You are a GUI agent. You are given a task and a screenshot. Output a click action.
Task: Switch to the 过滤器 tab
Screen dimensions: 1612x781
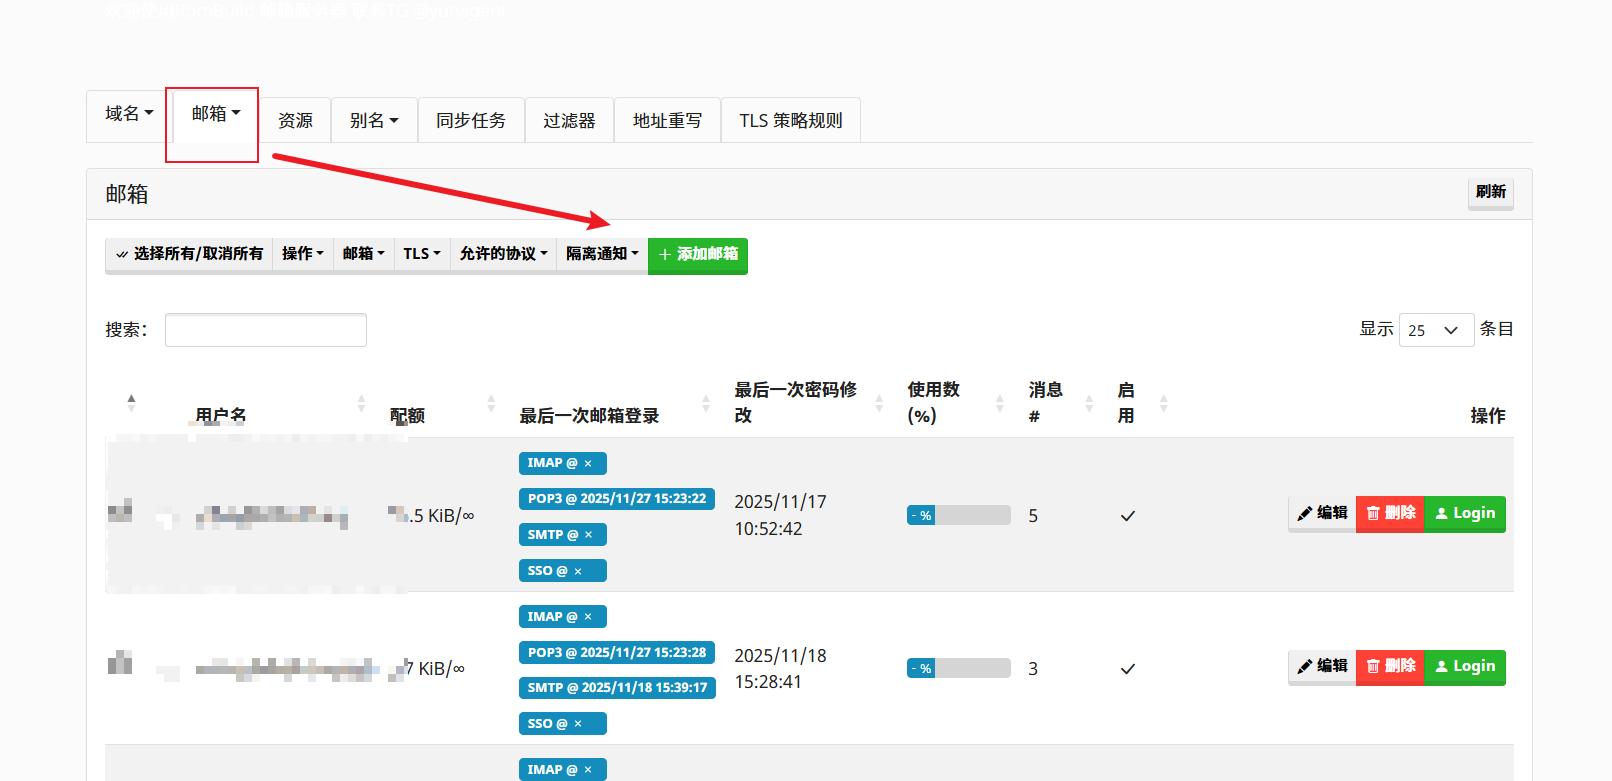point(569,120)
